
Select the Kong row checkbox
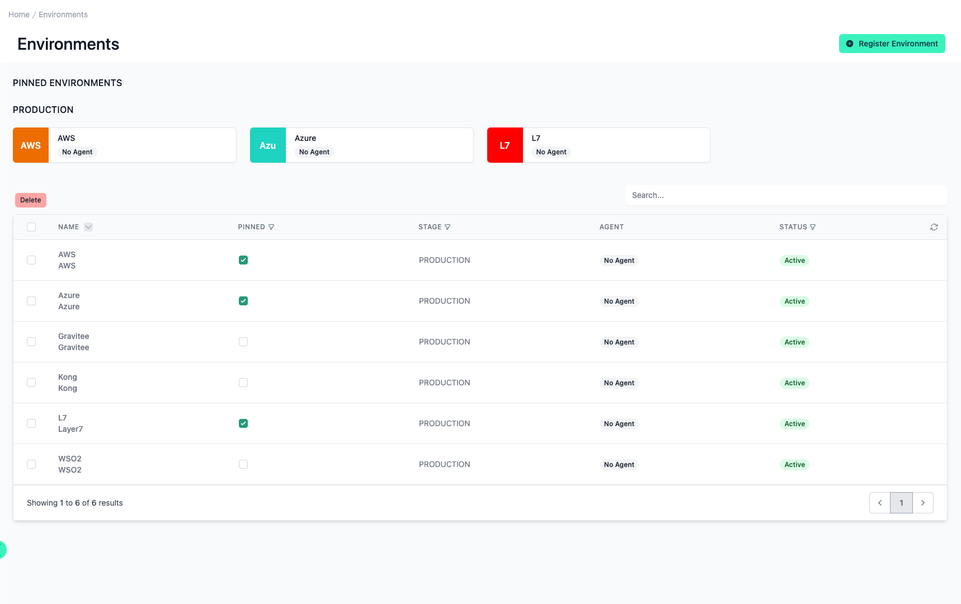(30, 382)
